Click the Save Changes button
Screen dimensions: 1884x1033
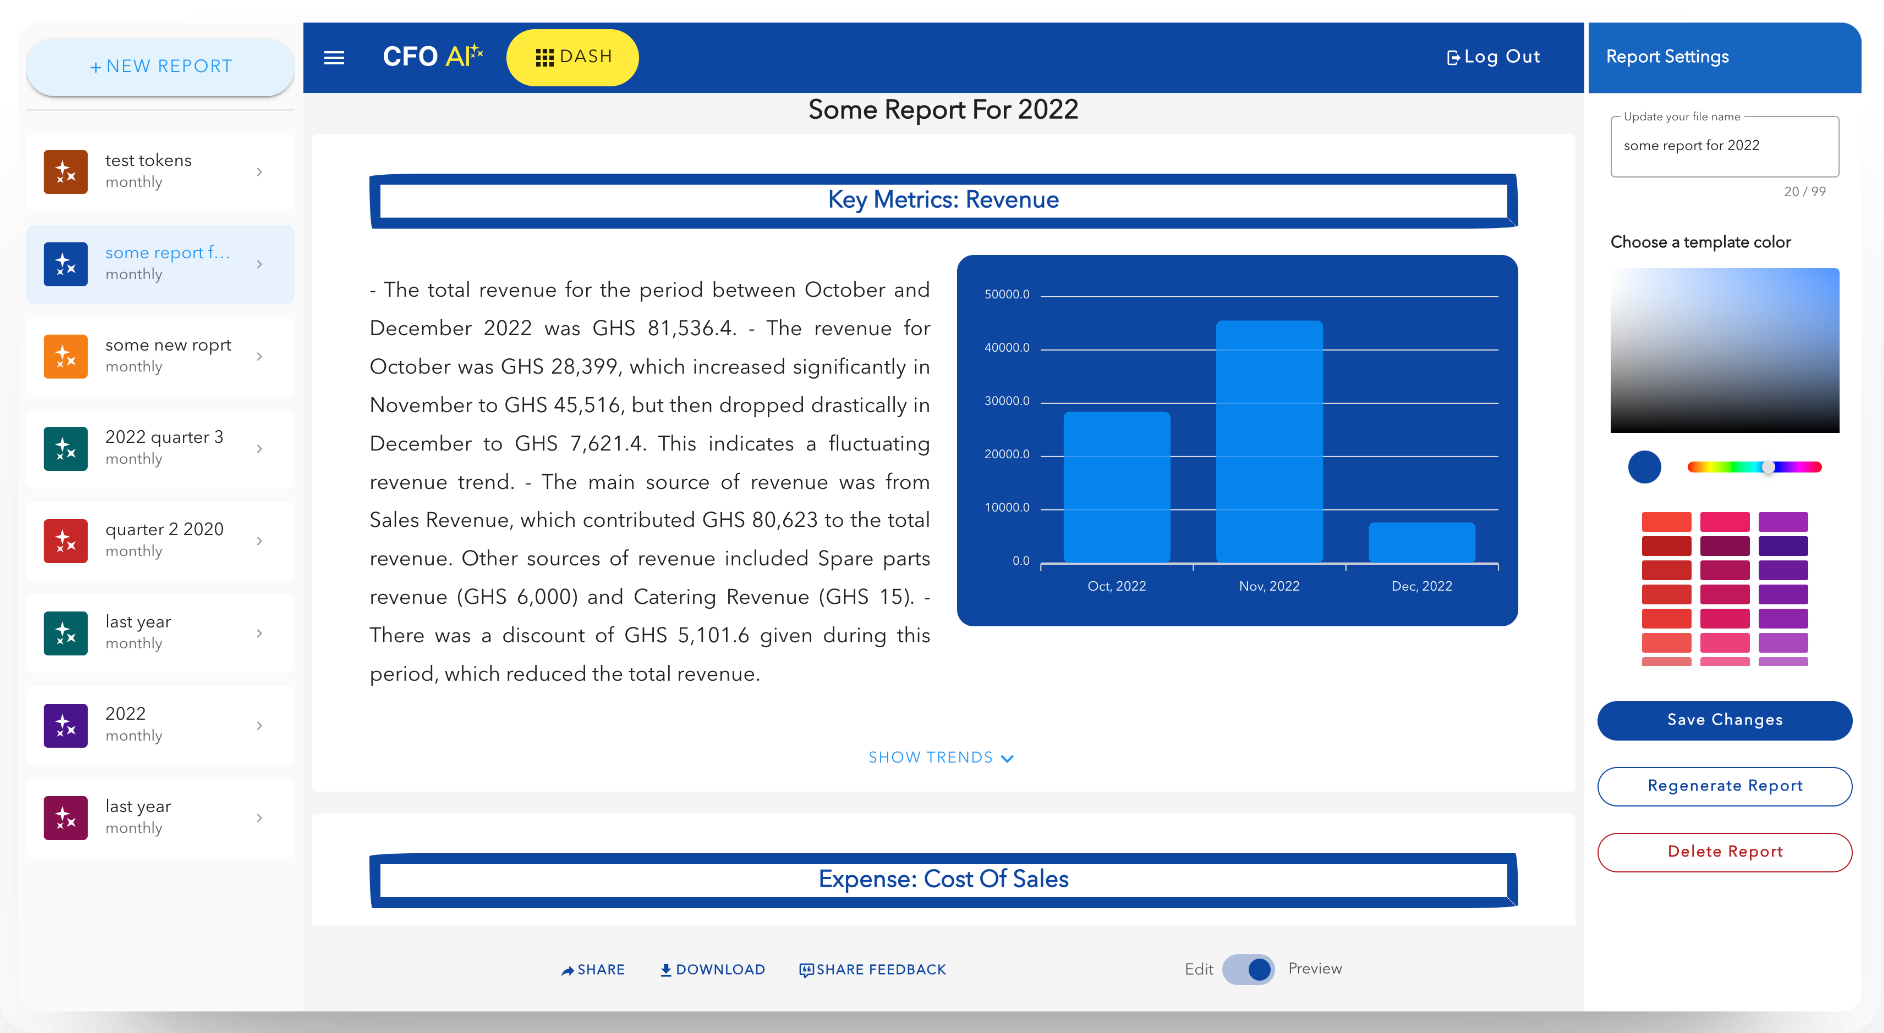(1724, 720)
